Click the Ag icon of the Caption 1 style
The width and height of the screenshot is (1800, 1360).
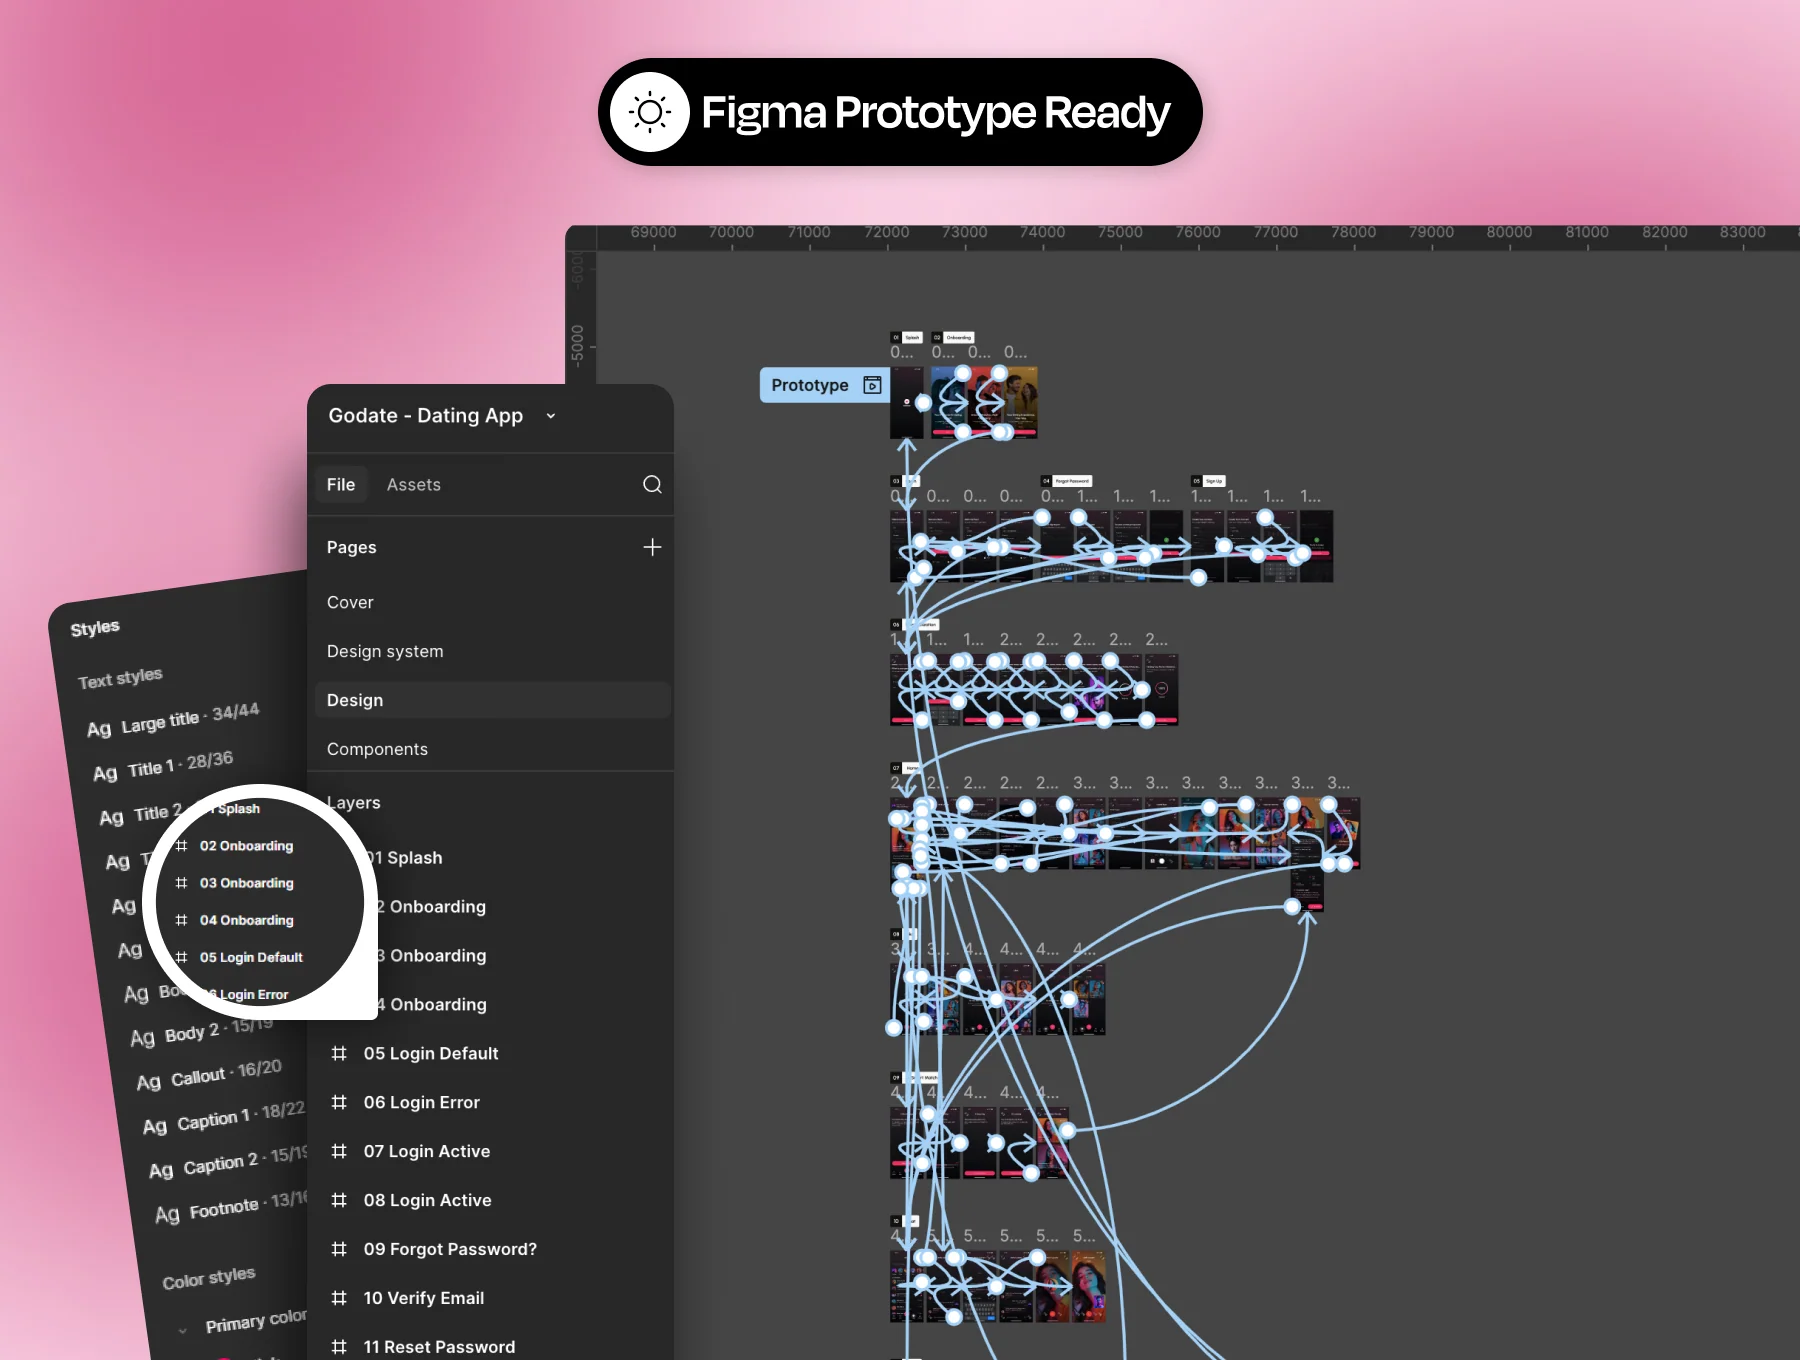click(155, 1127)
